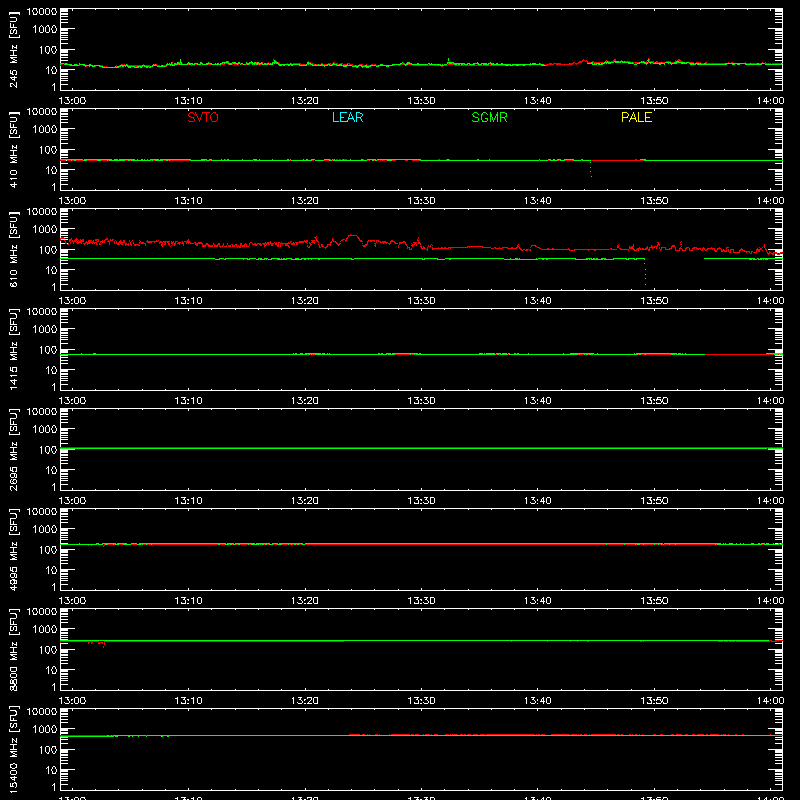The image size is (800, 800).
Task: Click the 610 MHz [SFU] axis title
Action: [x=14, y=249]
